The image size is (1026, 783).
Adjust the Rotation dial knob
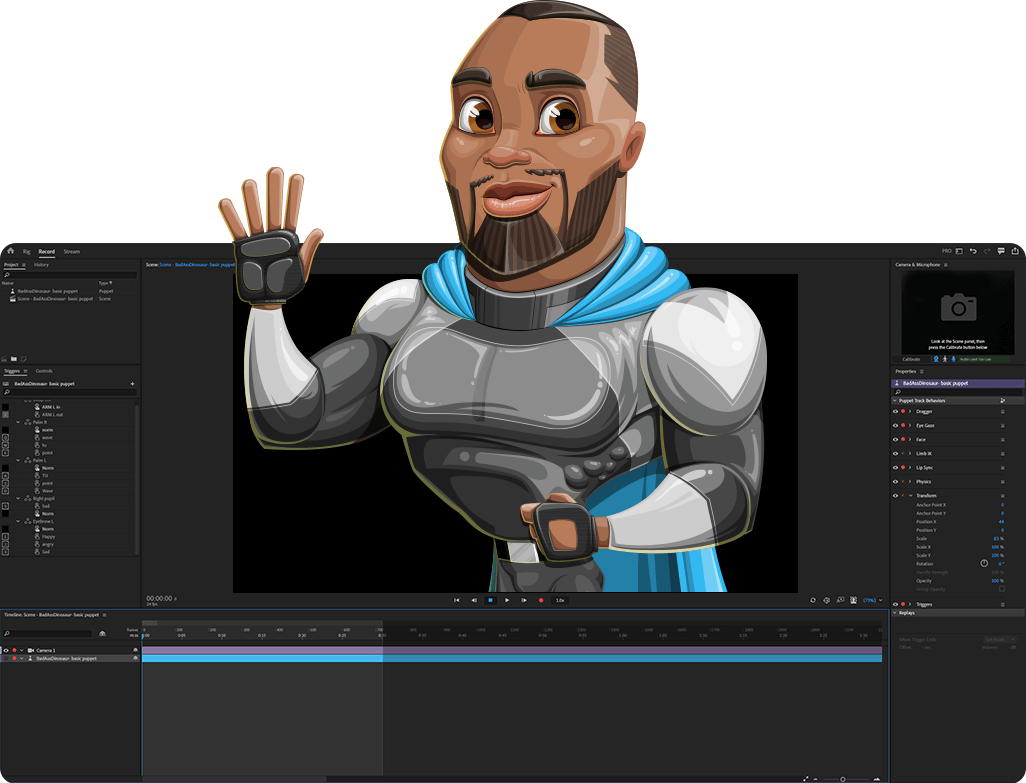click(x=984, y=563)
